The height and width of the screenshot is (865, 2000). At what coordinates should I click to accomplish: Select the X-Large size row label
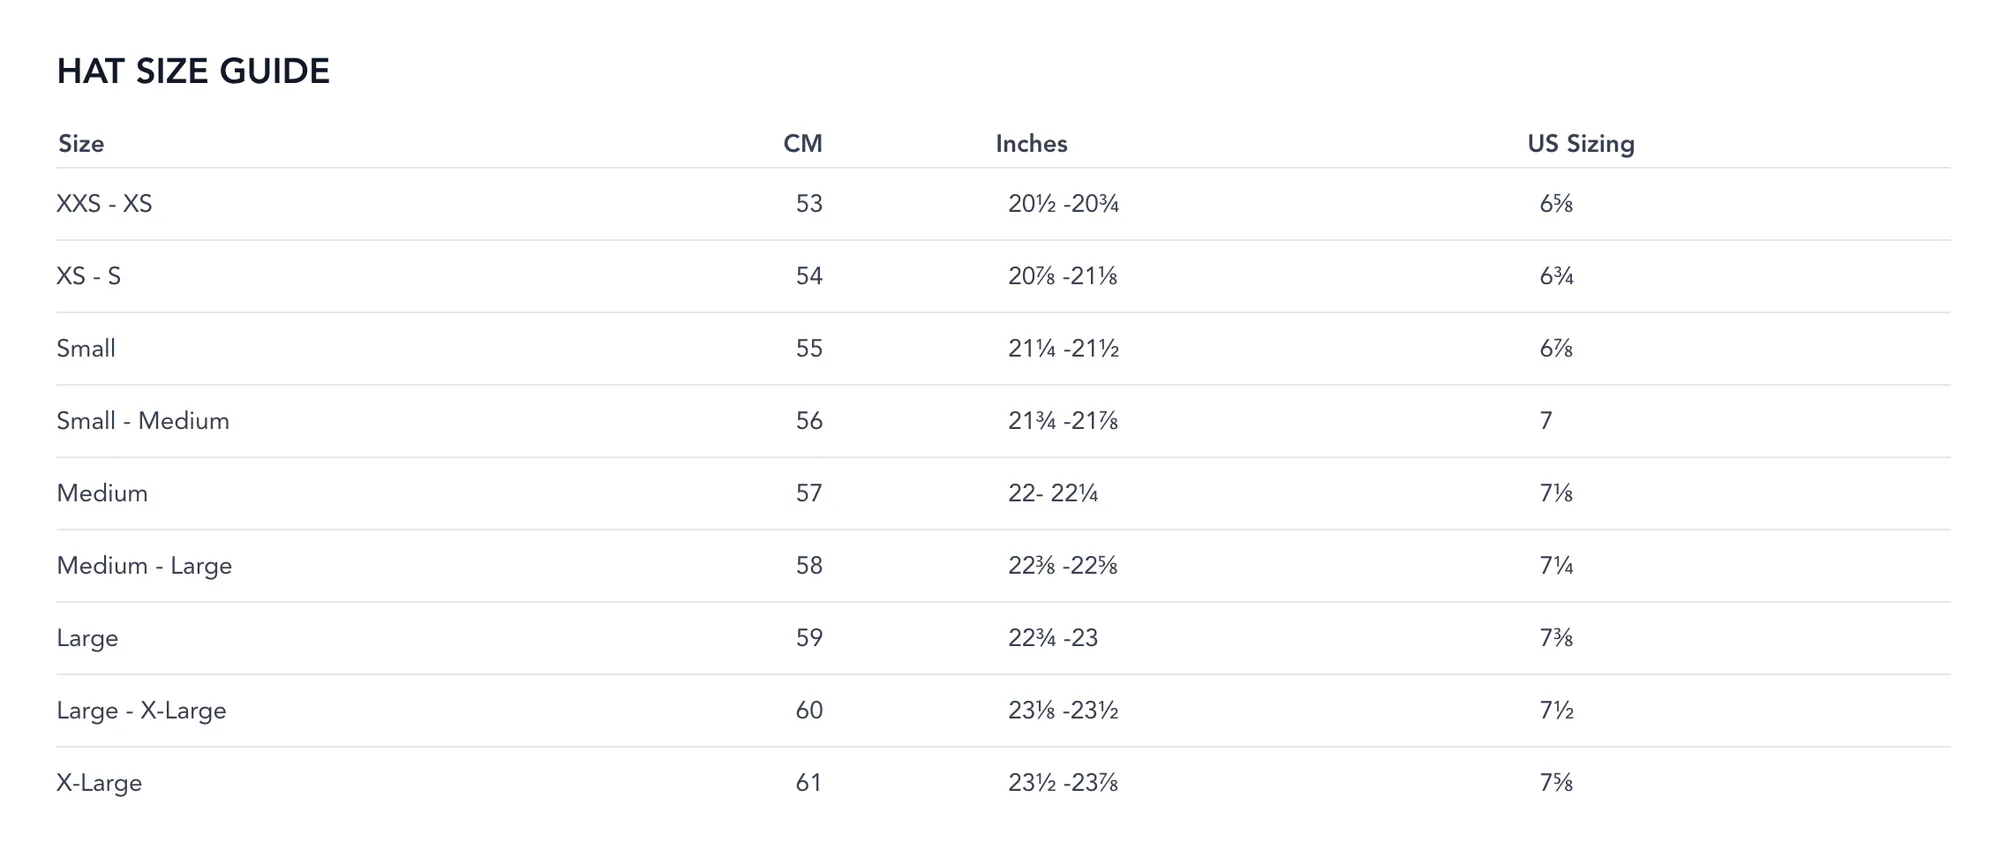[99, 783]
